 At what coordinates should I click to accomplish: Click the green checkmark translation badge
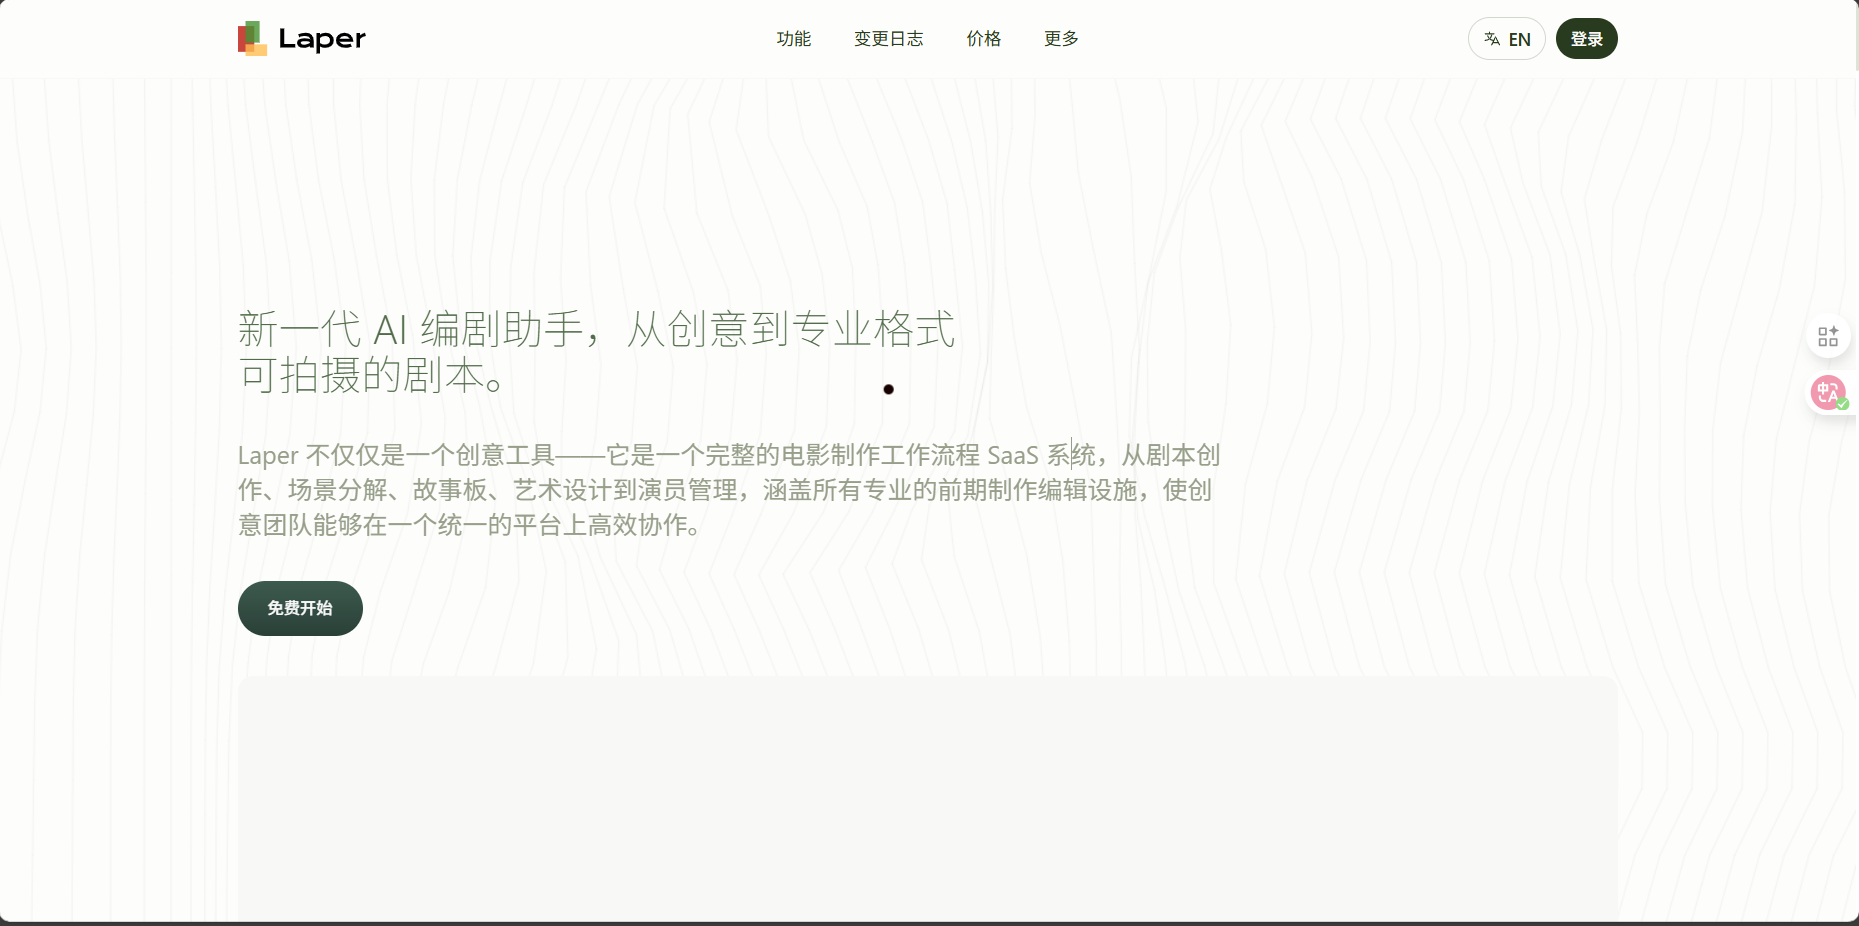1843,404
